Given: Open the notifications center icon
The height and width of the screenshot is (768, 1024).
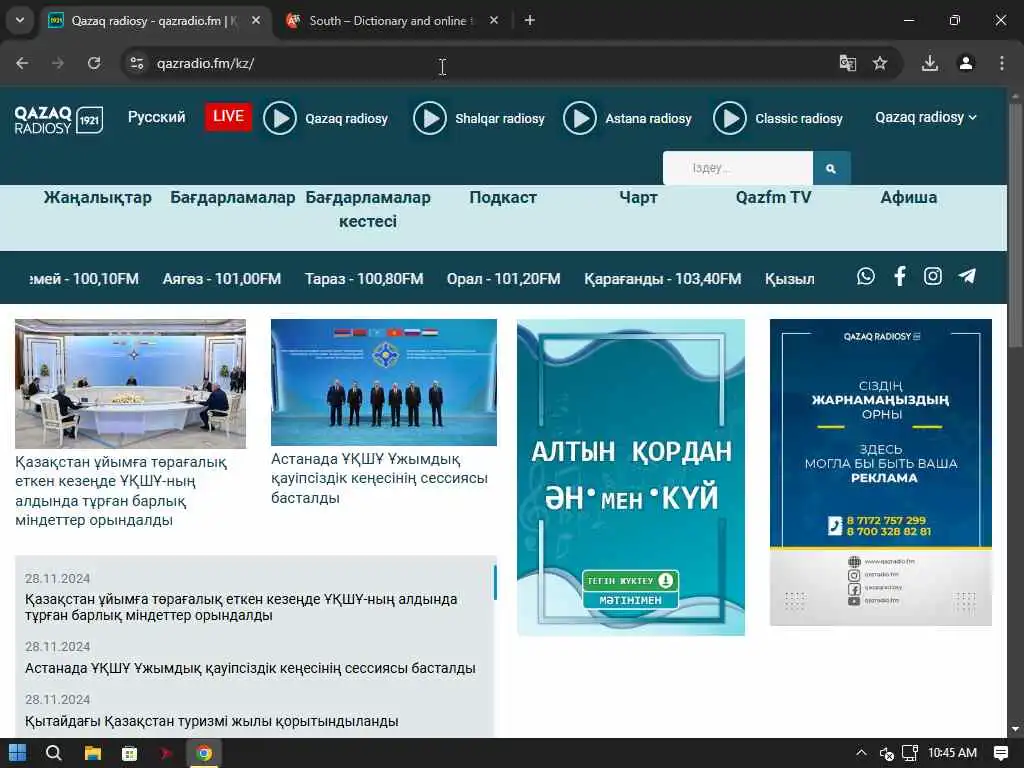Looking at the screenshot, I should coord(1000,753).
